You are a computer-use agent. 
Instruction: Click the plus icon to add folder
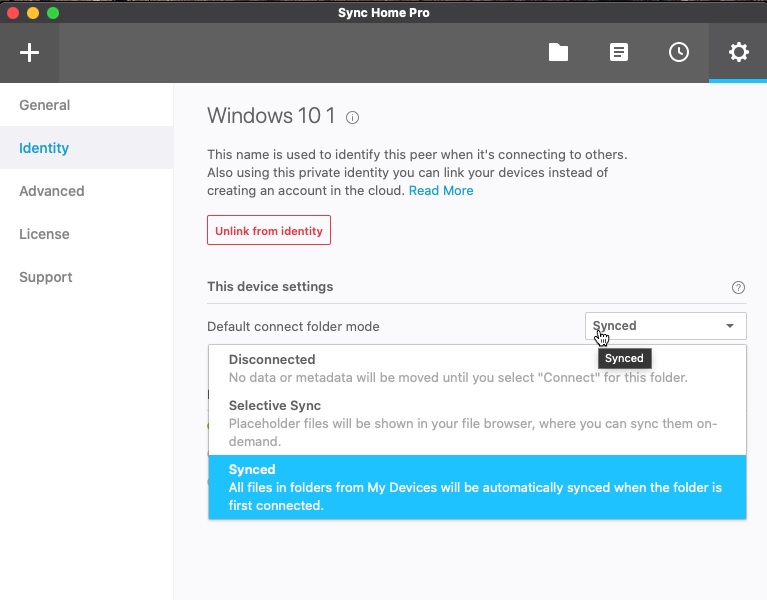[29, 52]
